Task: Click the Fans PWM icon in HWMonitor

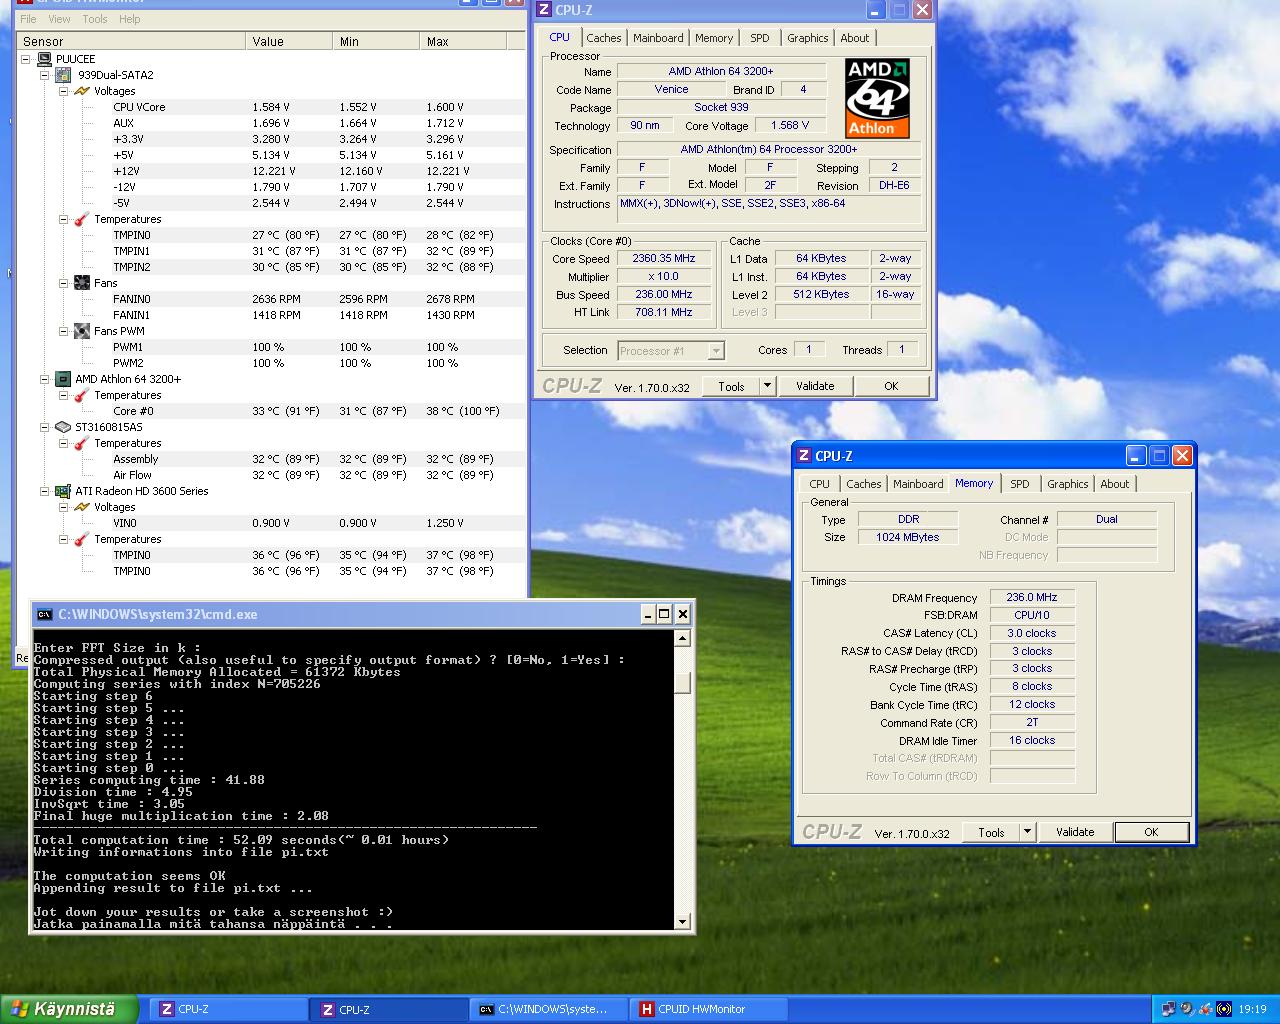Action: click(82, 331)
